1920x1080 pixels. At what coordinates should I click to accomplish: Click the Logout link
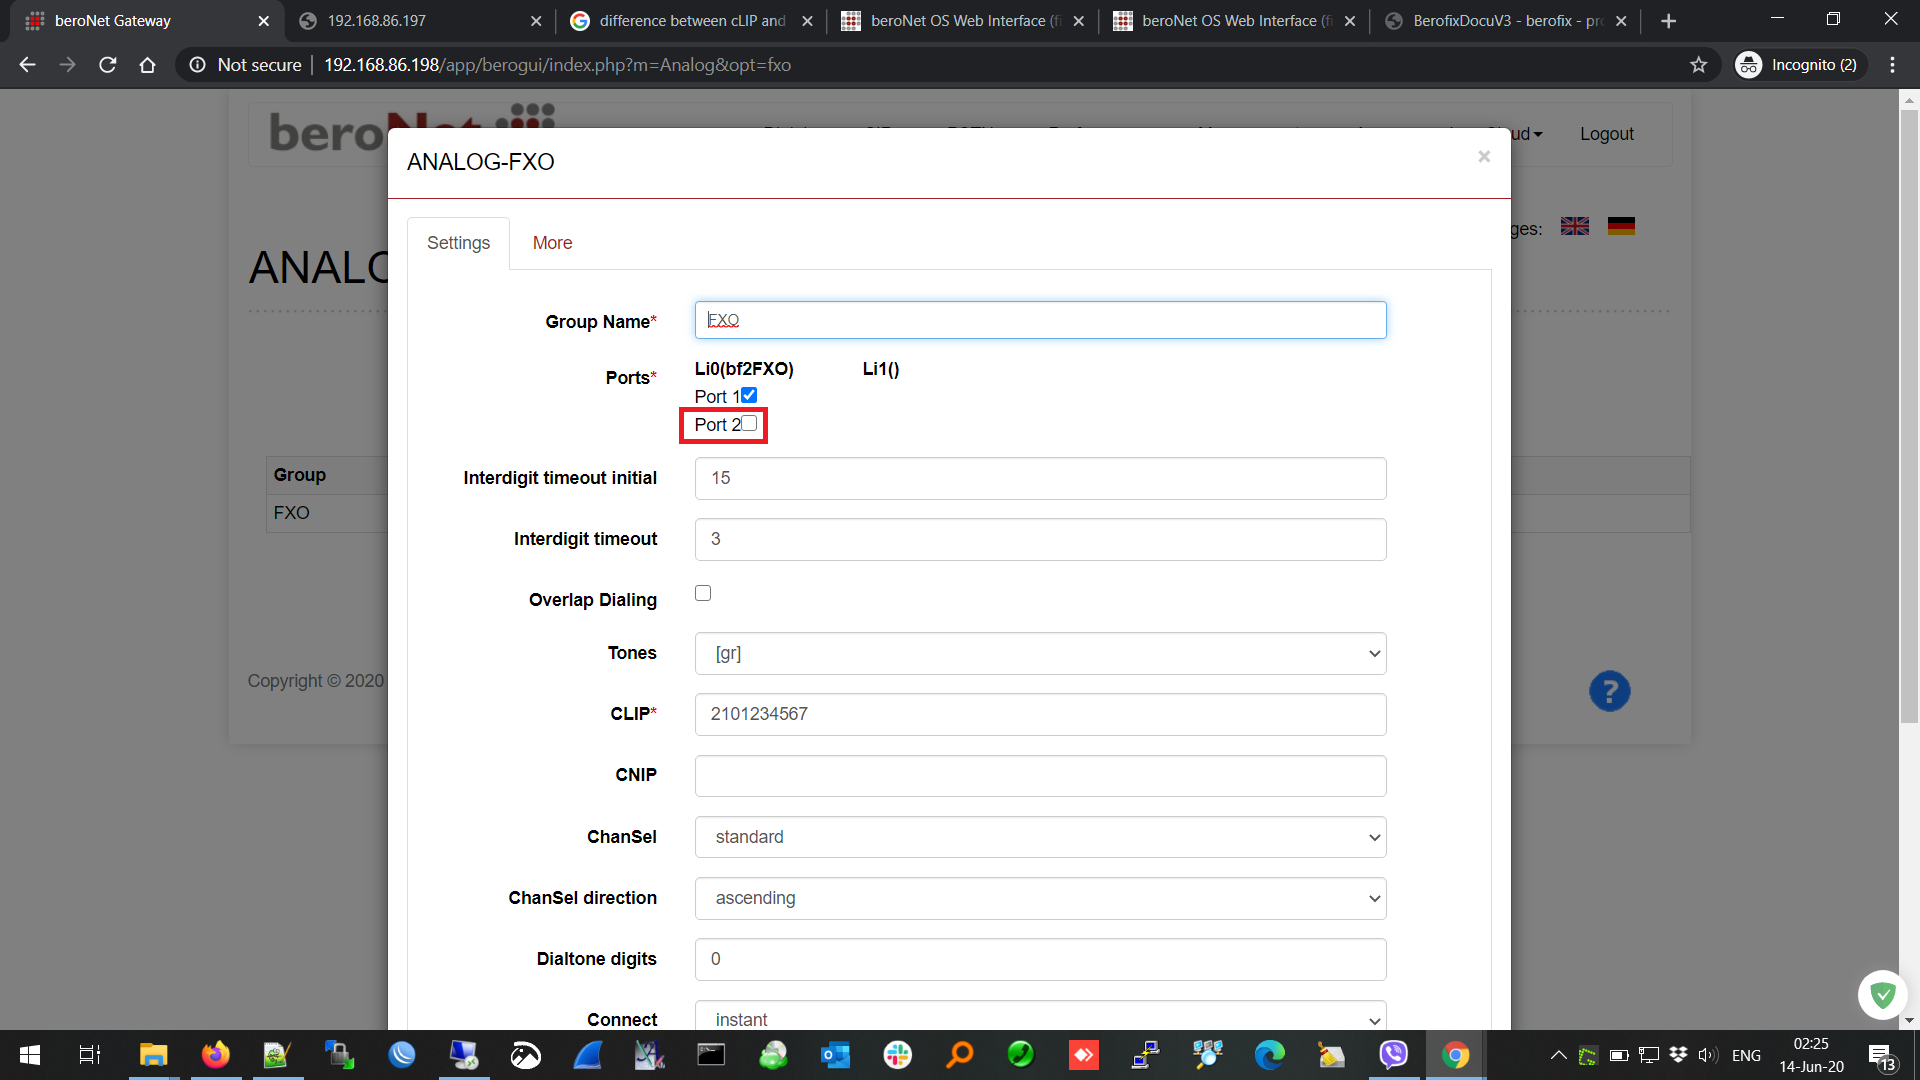(x=1606, y=134)
